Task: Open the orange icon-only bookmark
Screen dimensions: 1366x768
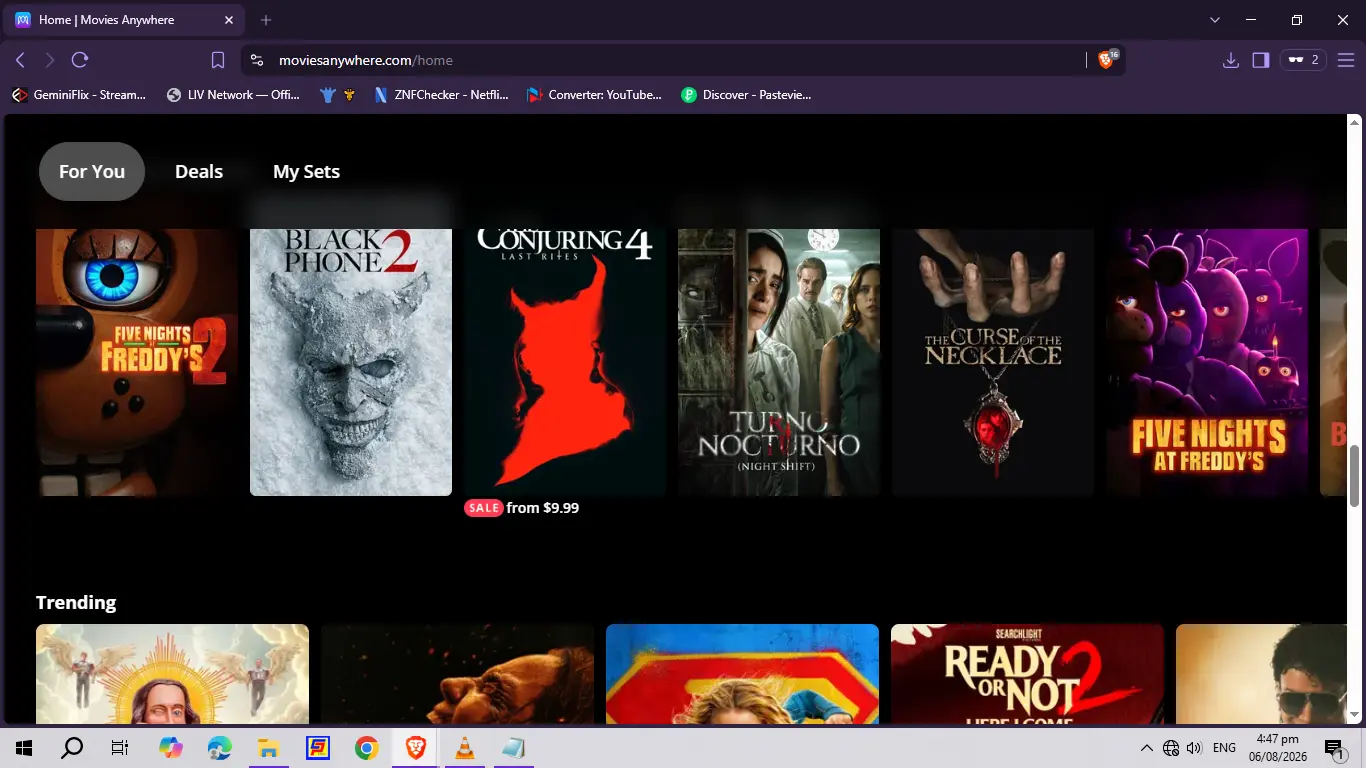Action: click(x=349, y=95)
